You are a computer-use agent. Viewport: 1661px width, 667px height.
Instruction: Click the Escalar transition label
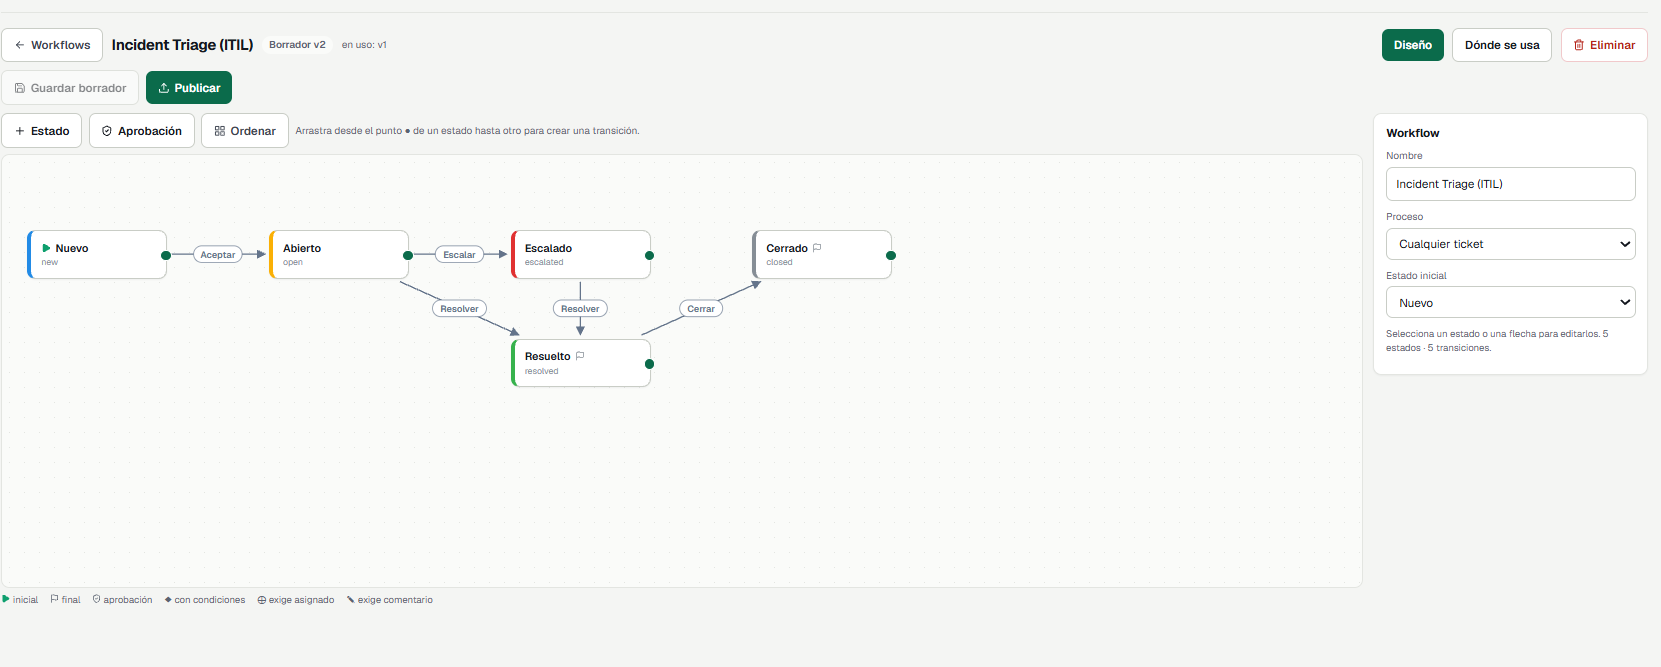click(x=460, y=255)
